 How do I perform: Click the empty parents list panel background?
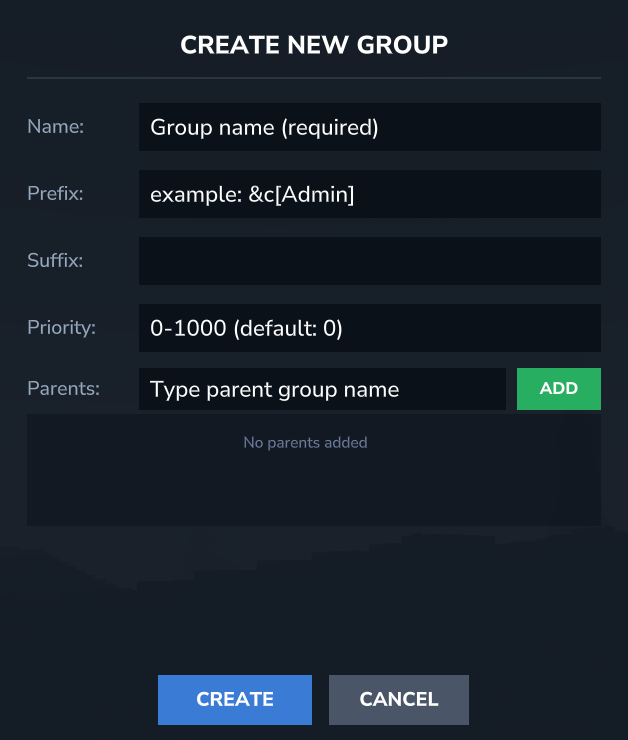coord(314,492)
